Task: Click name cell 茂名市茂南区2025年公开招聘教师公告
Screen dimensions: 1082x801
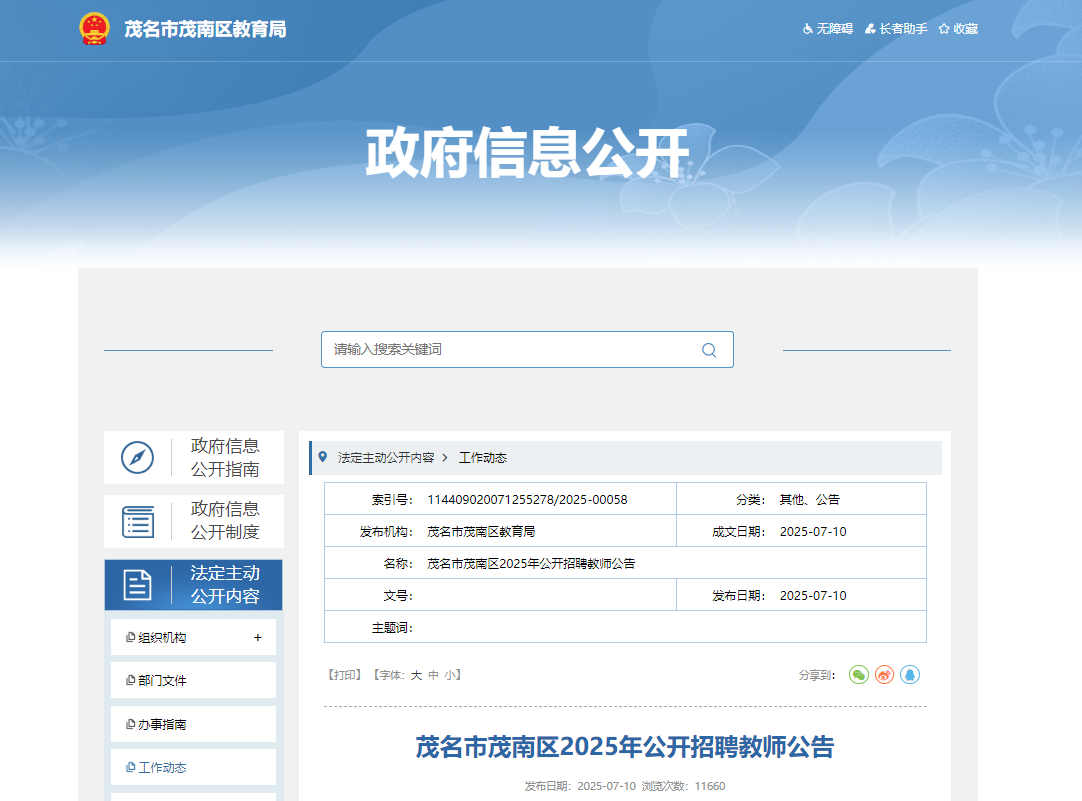Action: (x=531, y=564)
